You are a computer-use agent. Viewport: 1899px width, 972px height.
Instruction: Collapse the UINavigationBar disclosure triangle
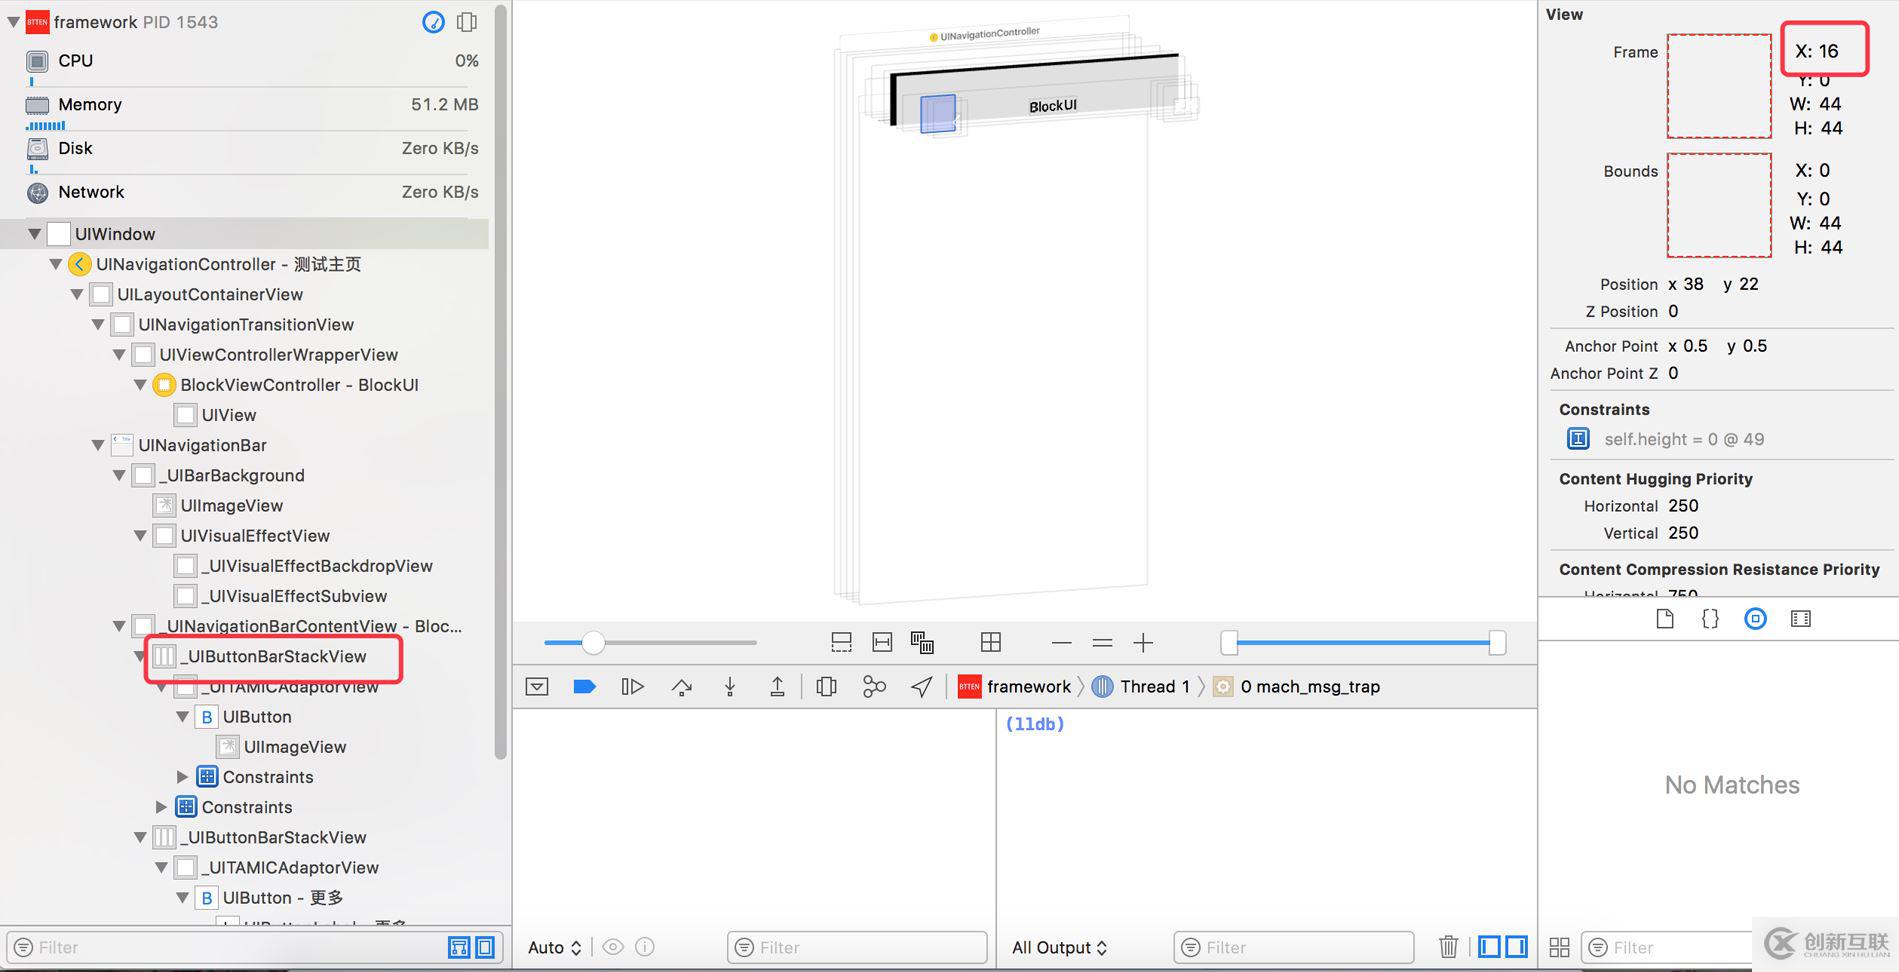98,446
